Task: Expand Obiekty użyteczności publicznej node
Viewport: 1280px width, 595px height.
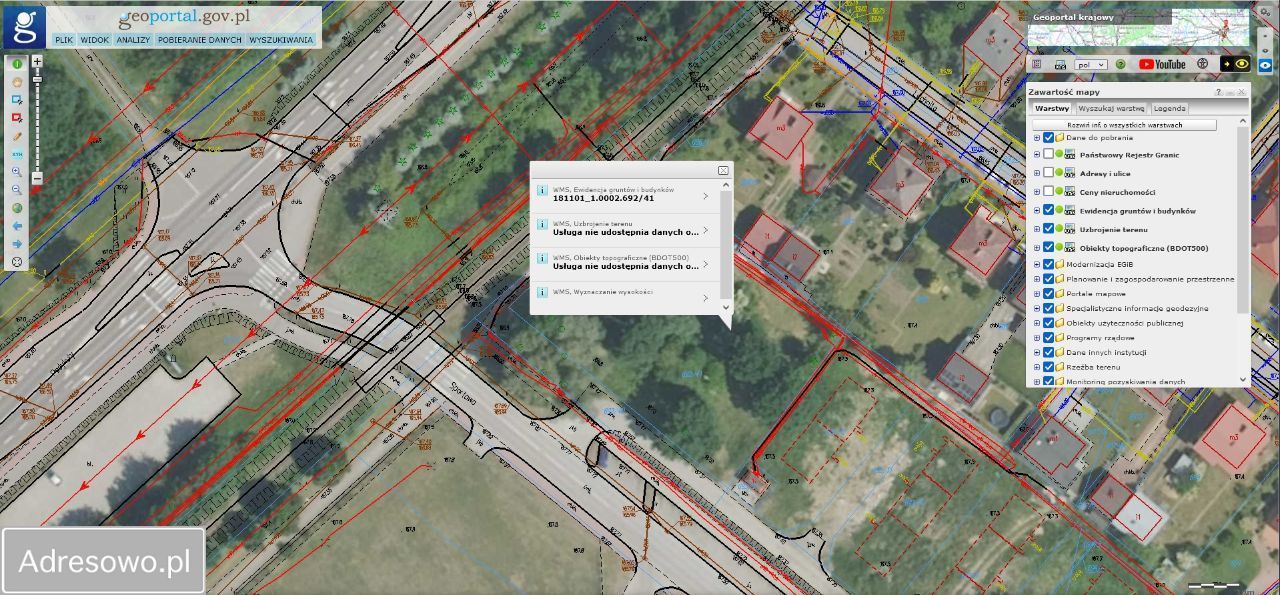Action: [1037, 323]
